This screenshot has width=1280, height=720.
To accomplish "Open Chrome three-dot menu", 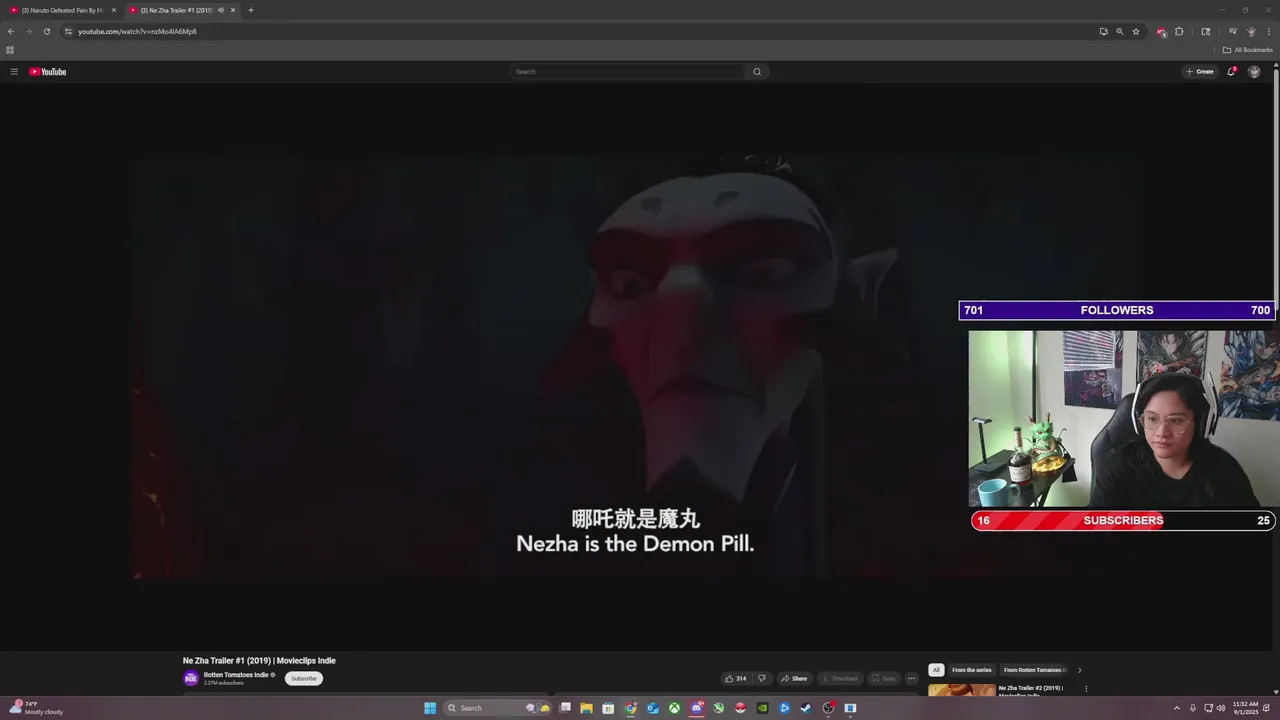I will (x=1269, y=31).
